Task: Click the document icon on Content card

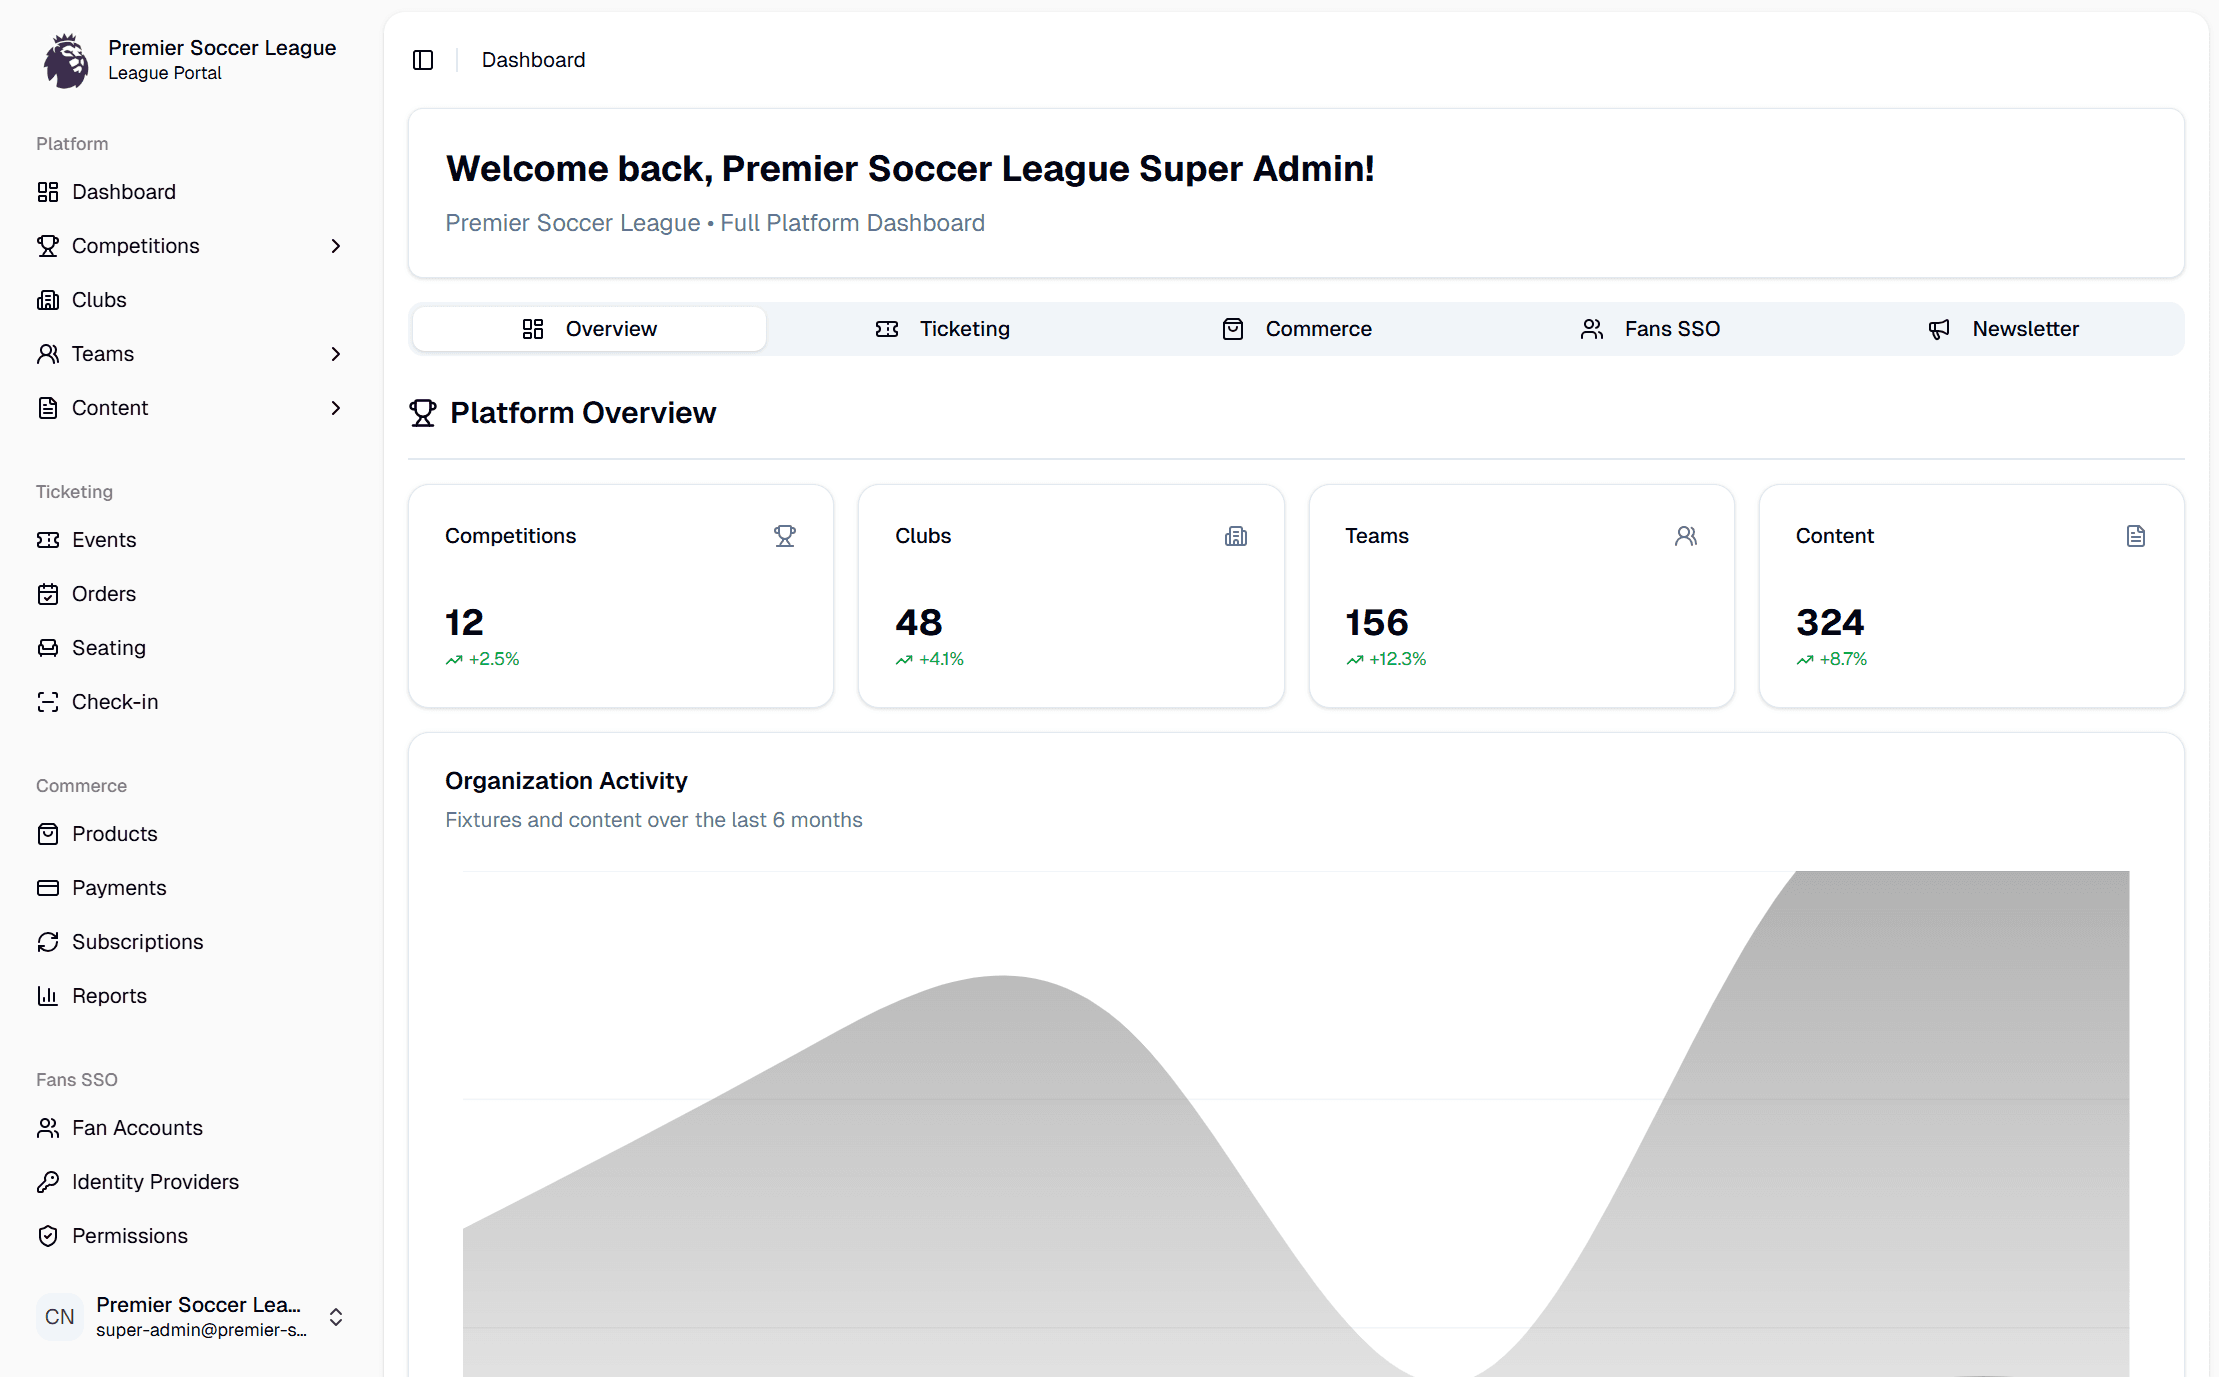Action: (2136, 535)
